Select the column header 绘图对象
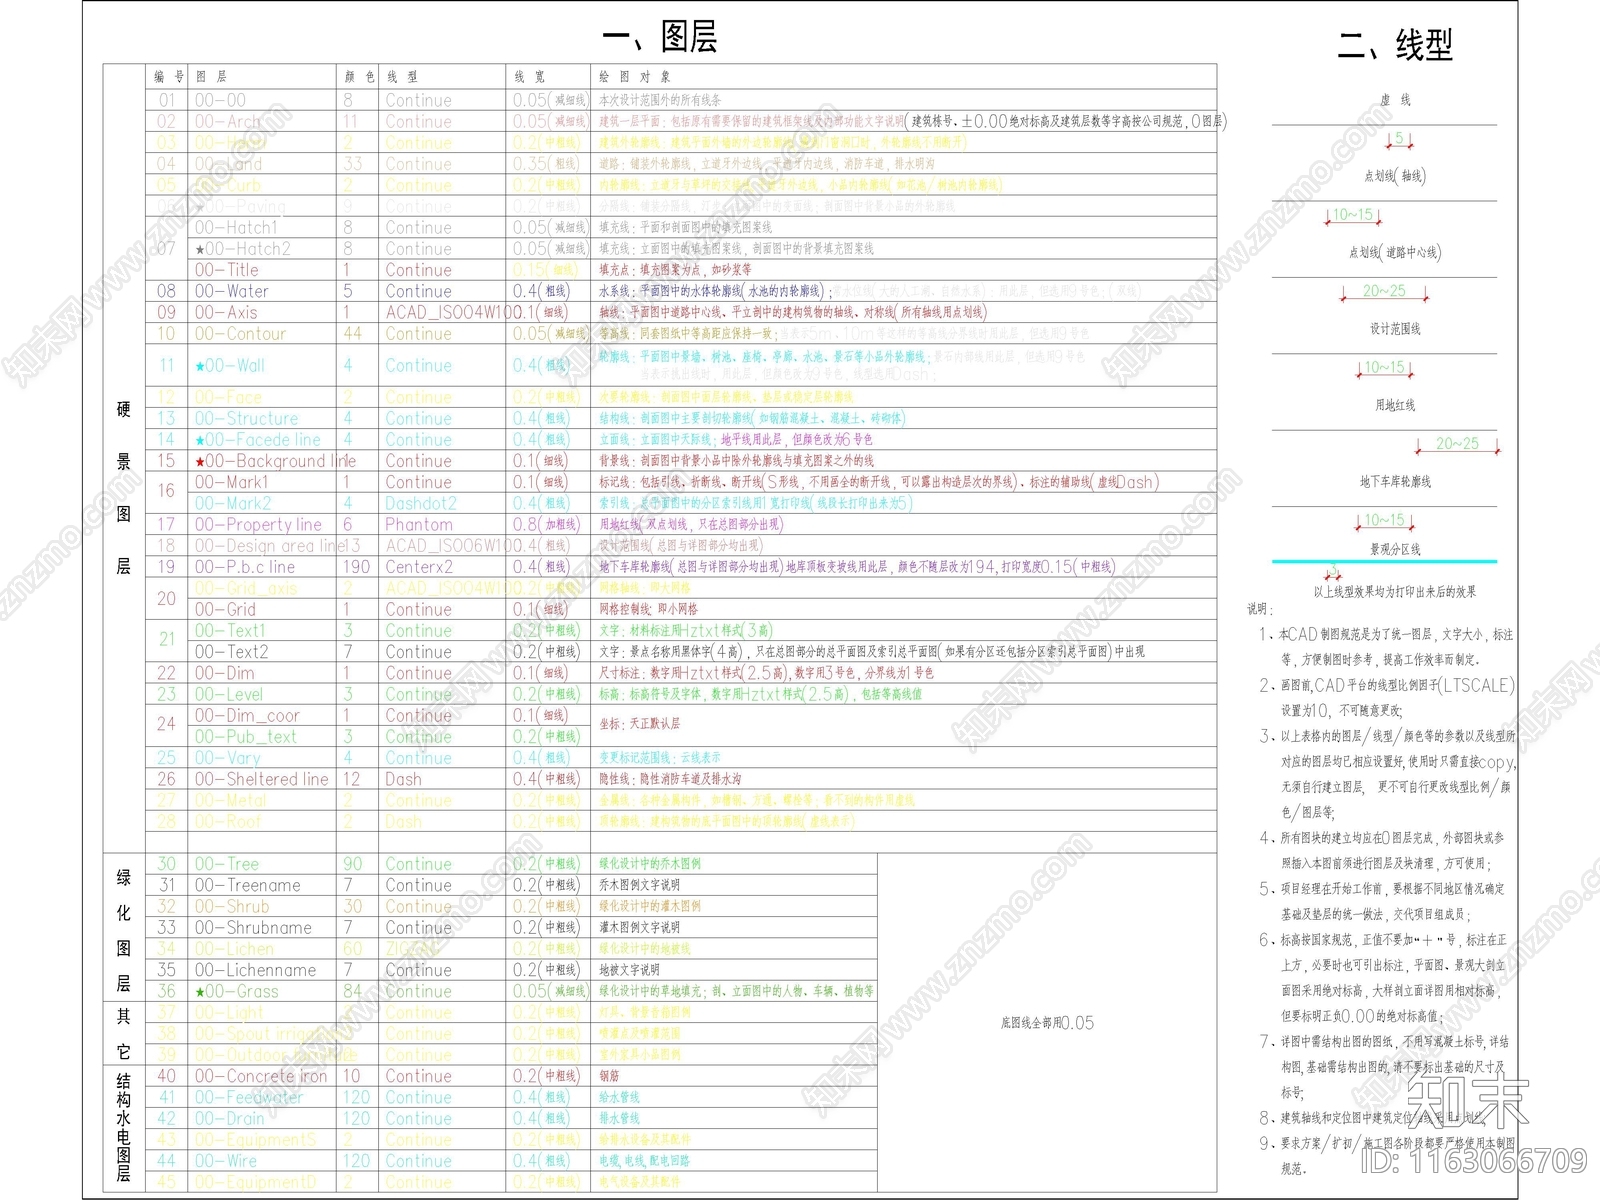The width and height of the screenshot is (1600, 1200). [635, 76]
